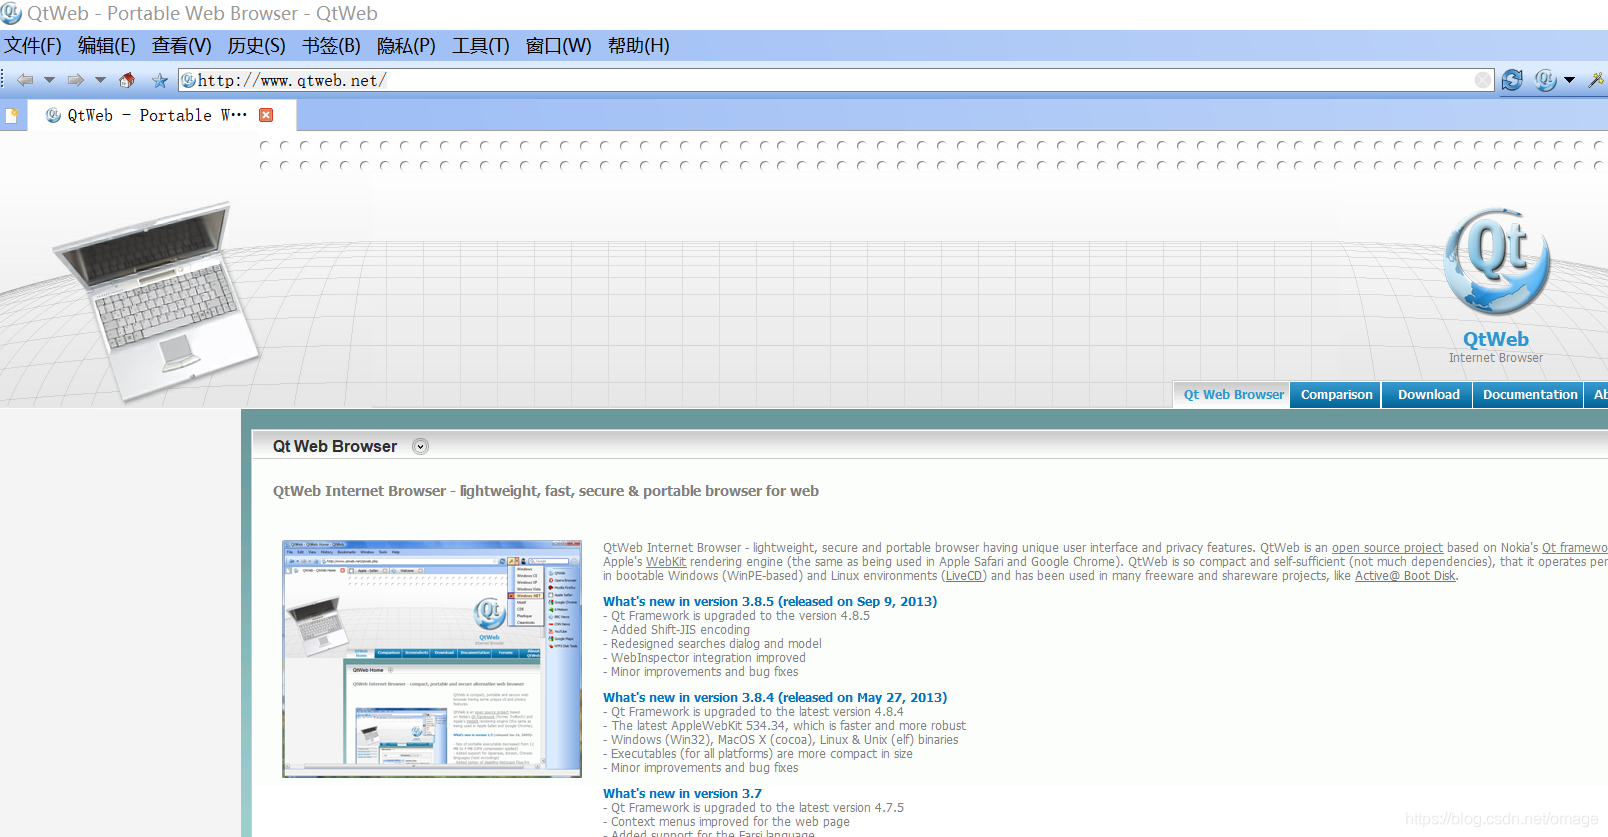1608x837 pixels.
Task: Click the magic wand tool icon
Action: tap(1596, 80)
